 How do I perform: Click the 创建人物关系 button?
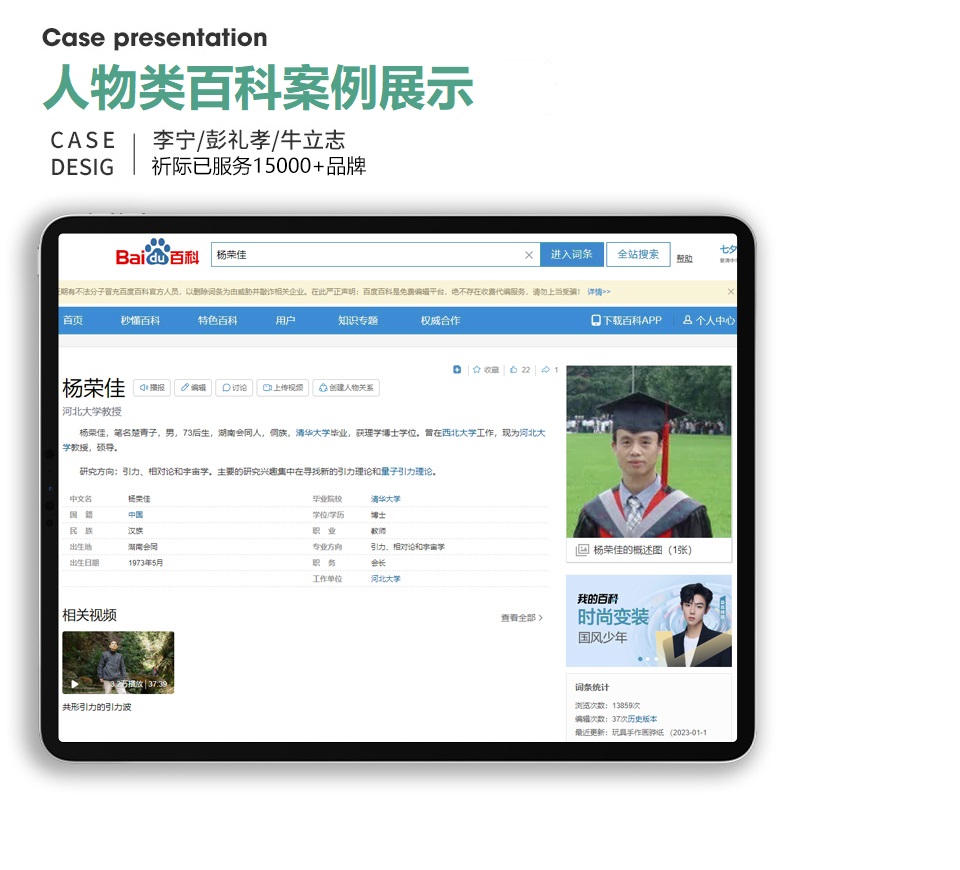pyautogui.click(x=345, y=388)
